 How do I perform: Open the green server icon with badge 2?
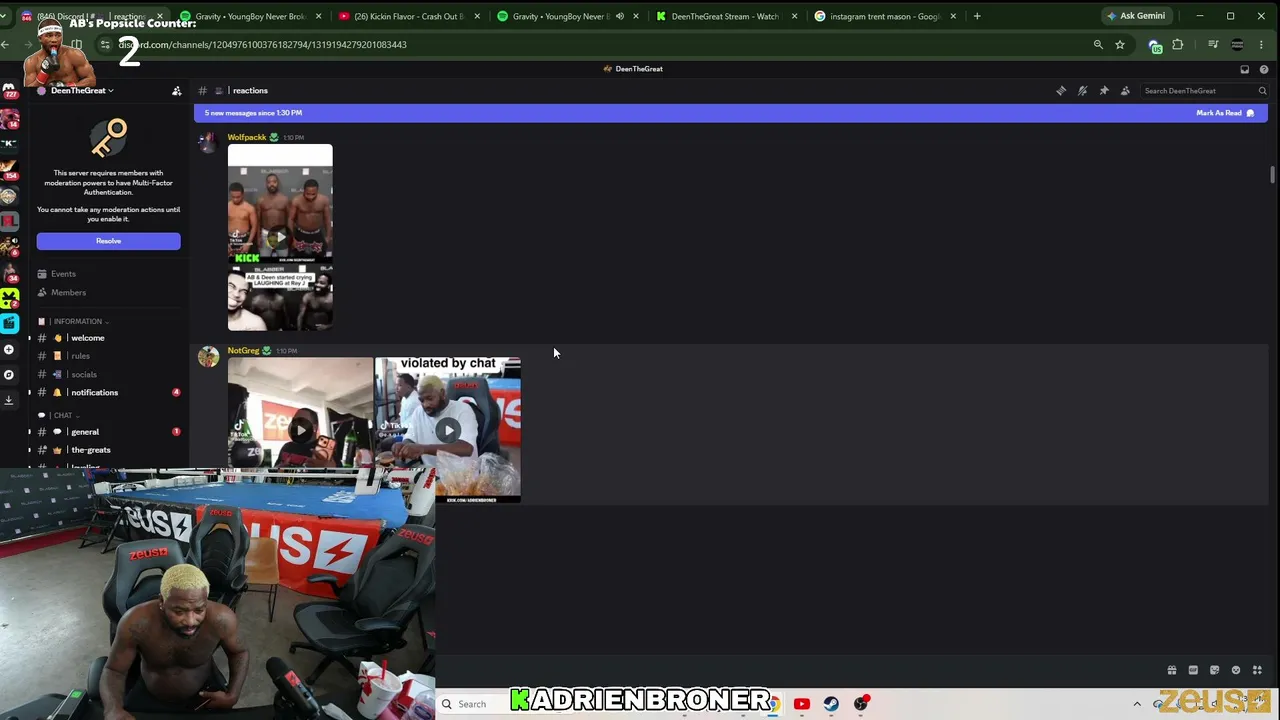(9, 298)
